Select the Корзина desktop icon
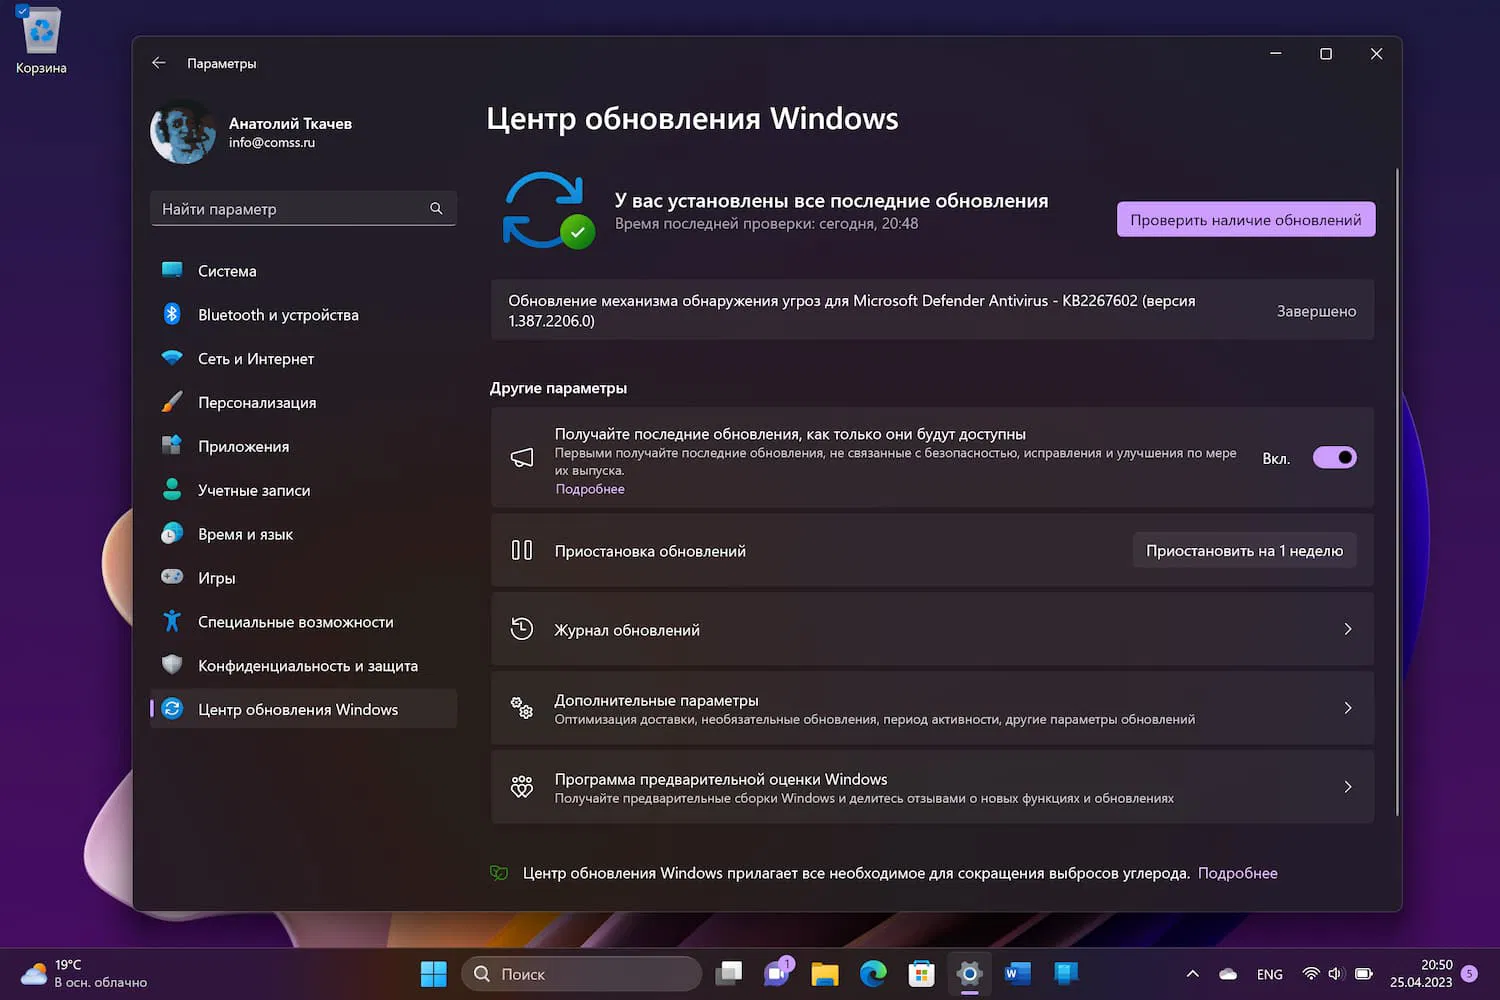The image size is (1500, 1000). 41,42
